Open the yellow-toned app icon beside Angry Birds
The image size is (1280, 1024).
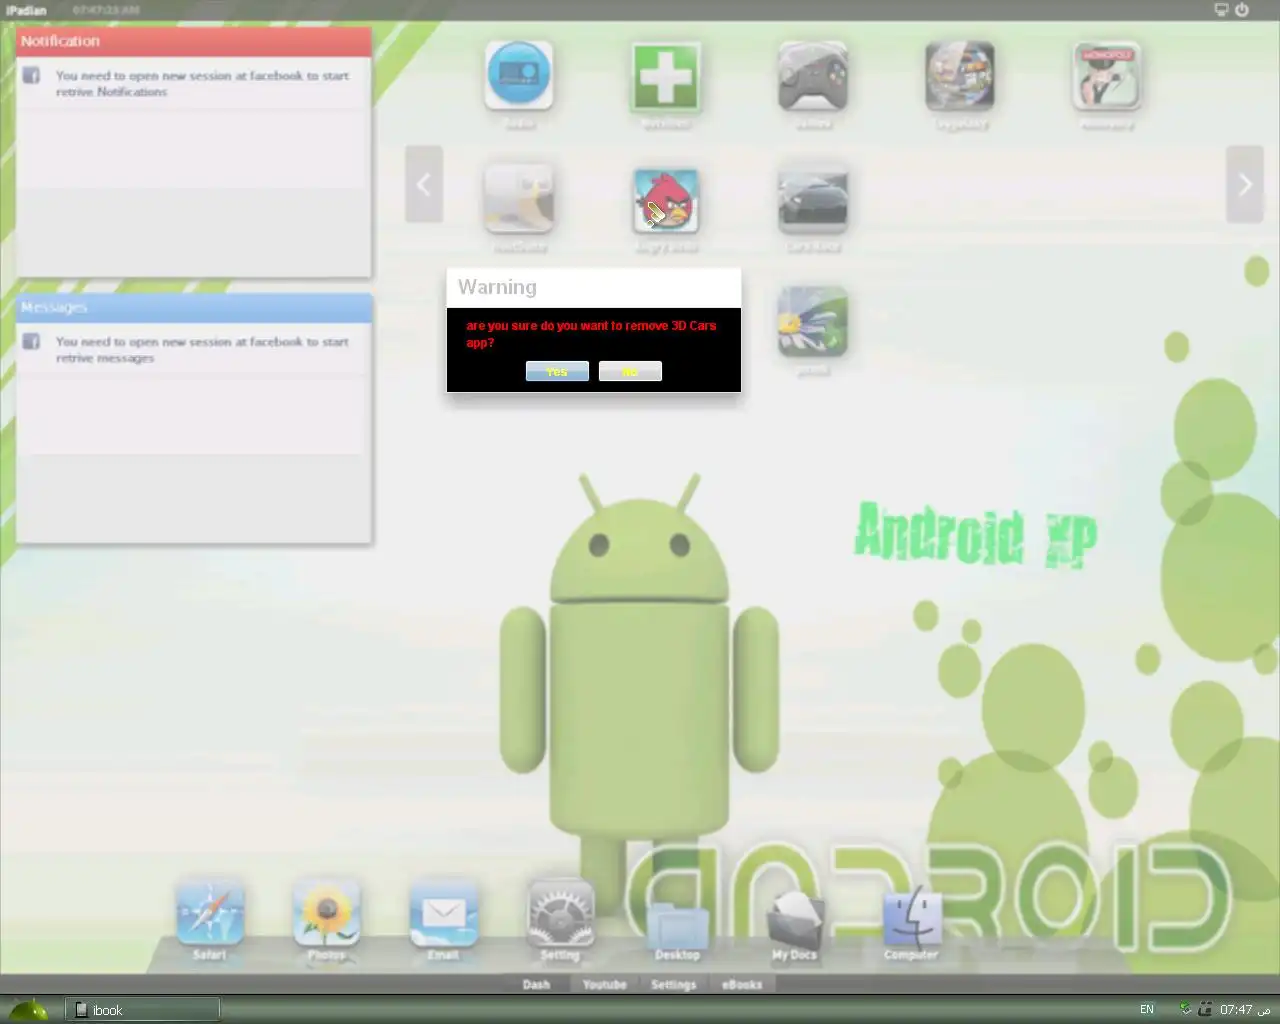519,199
